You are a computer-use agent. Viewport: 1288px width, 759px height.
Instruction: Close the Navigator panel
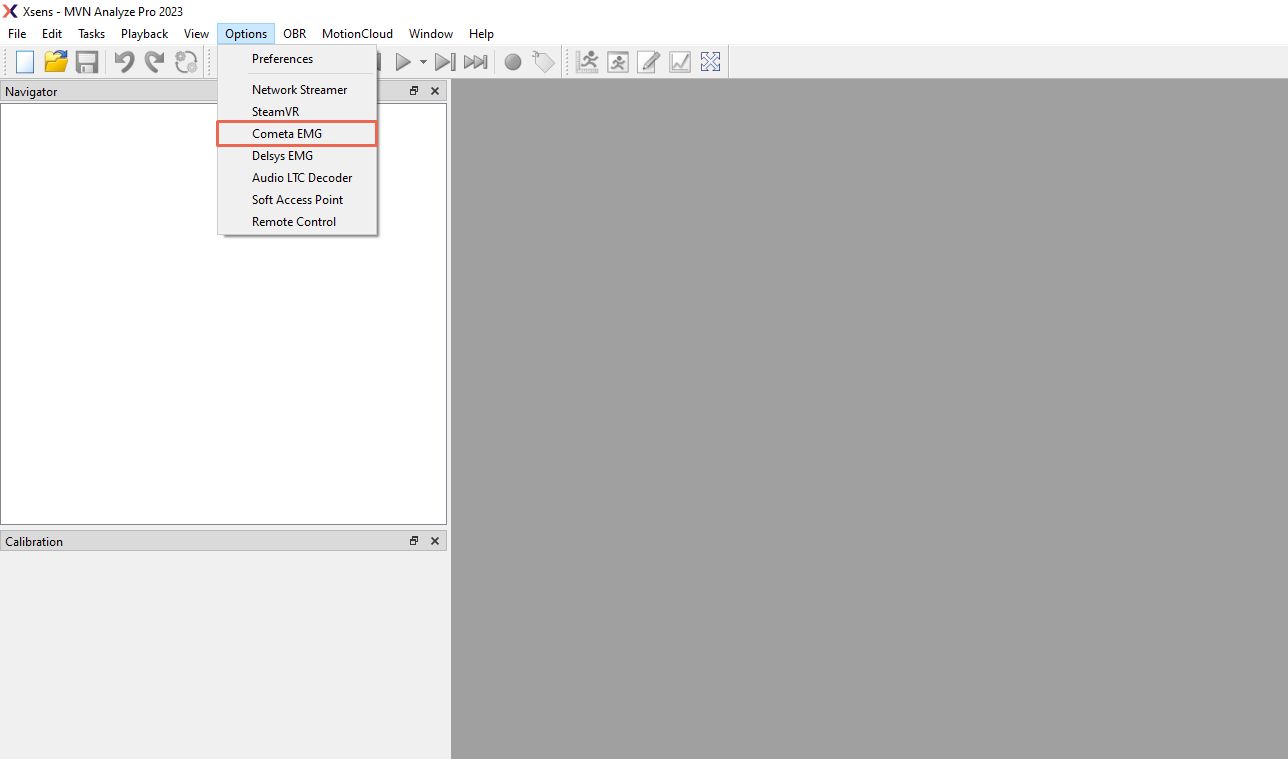tap(435, 91)
